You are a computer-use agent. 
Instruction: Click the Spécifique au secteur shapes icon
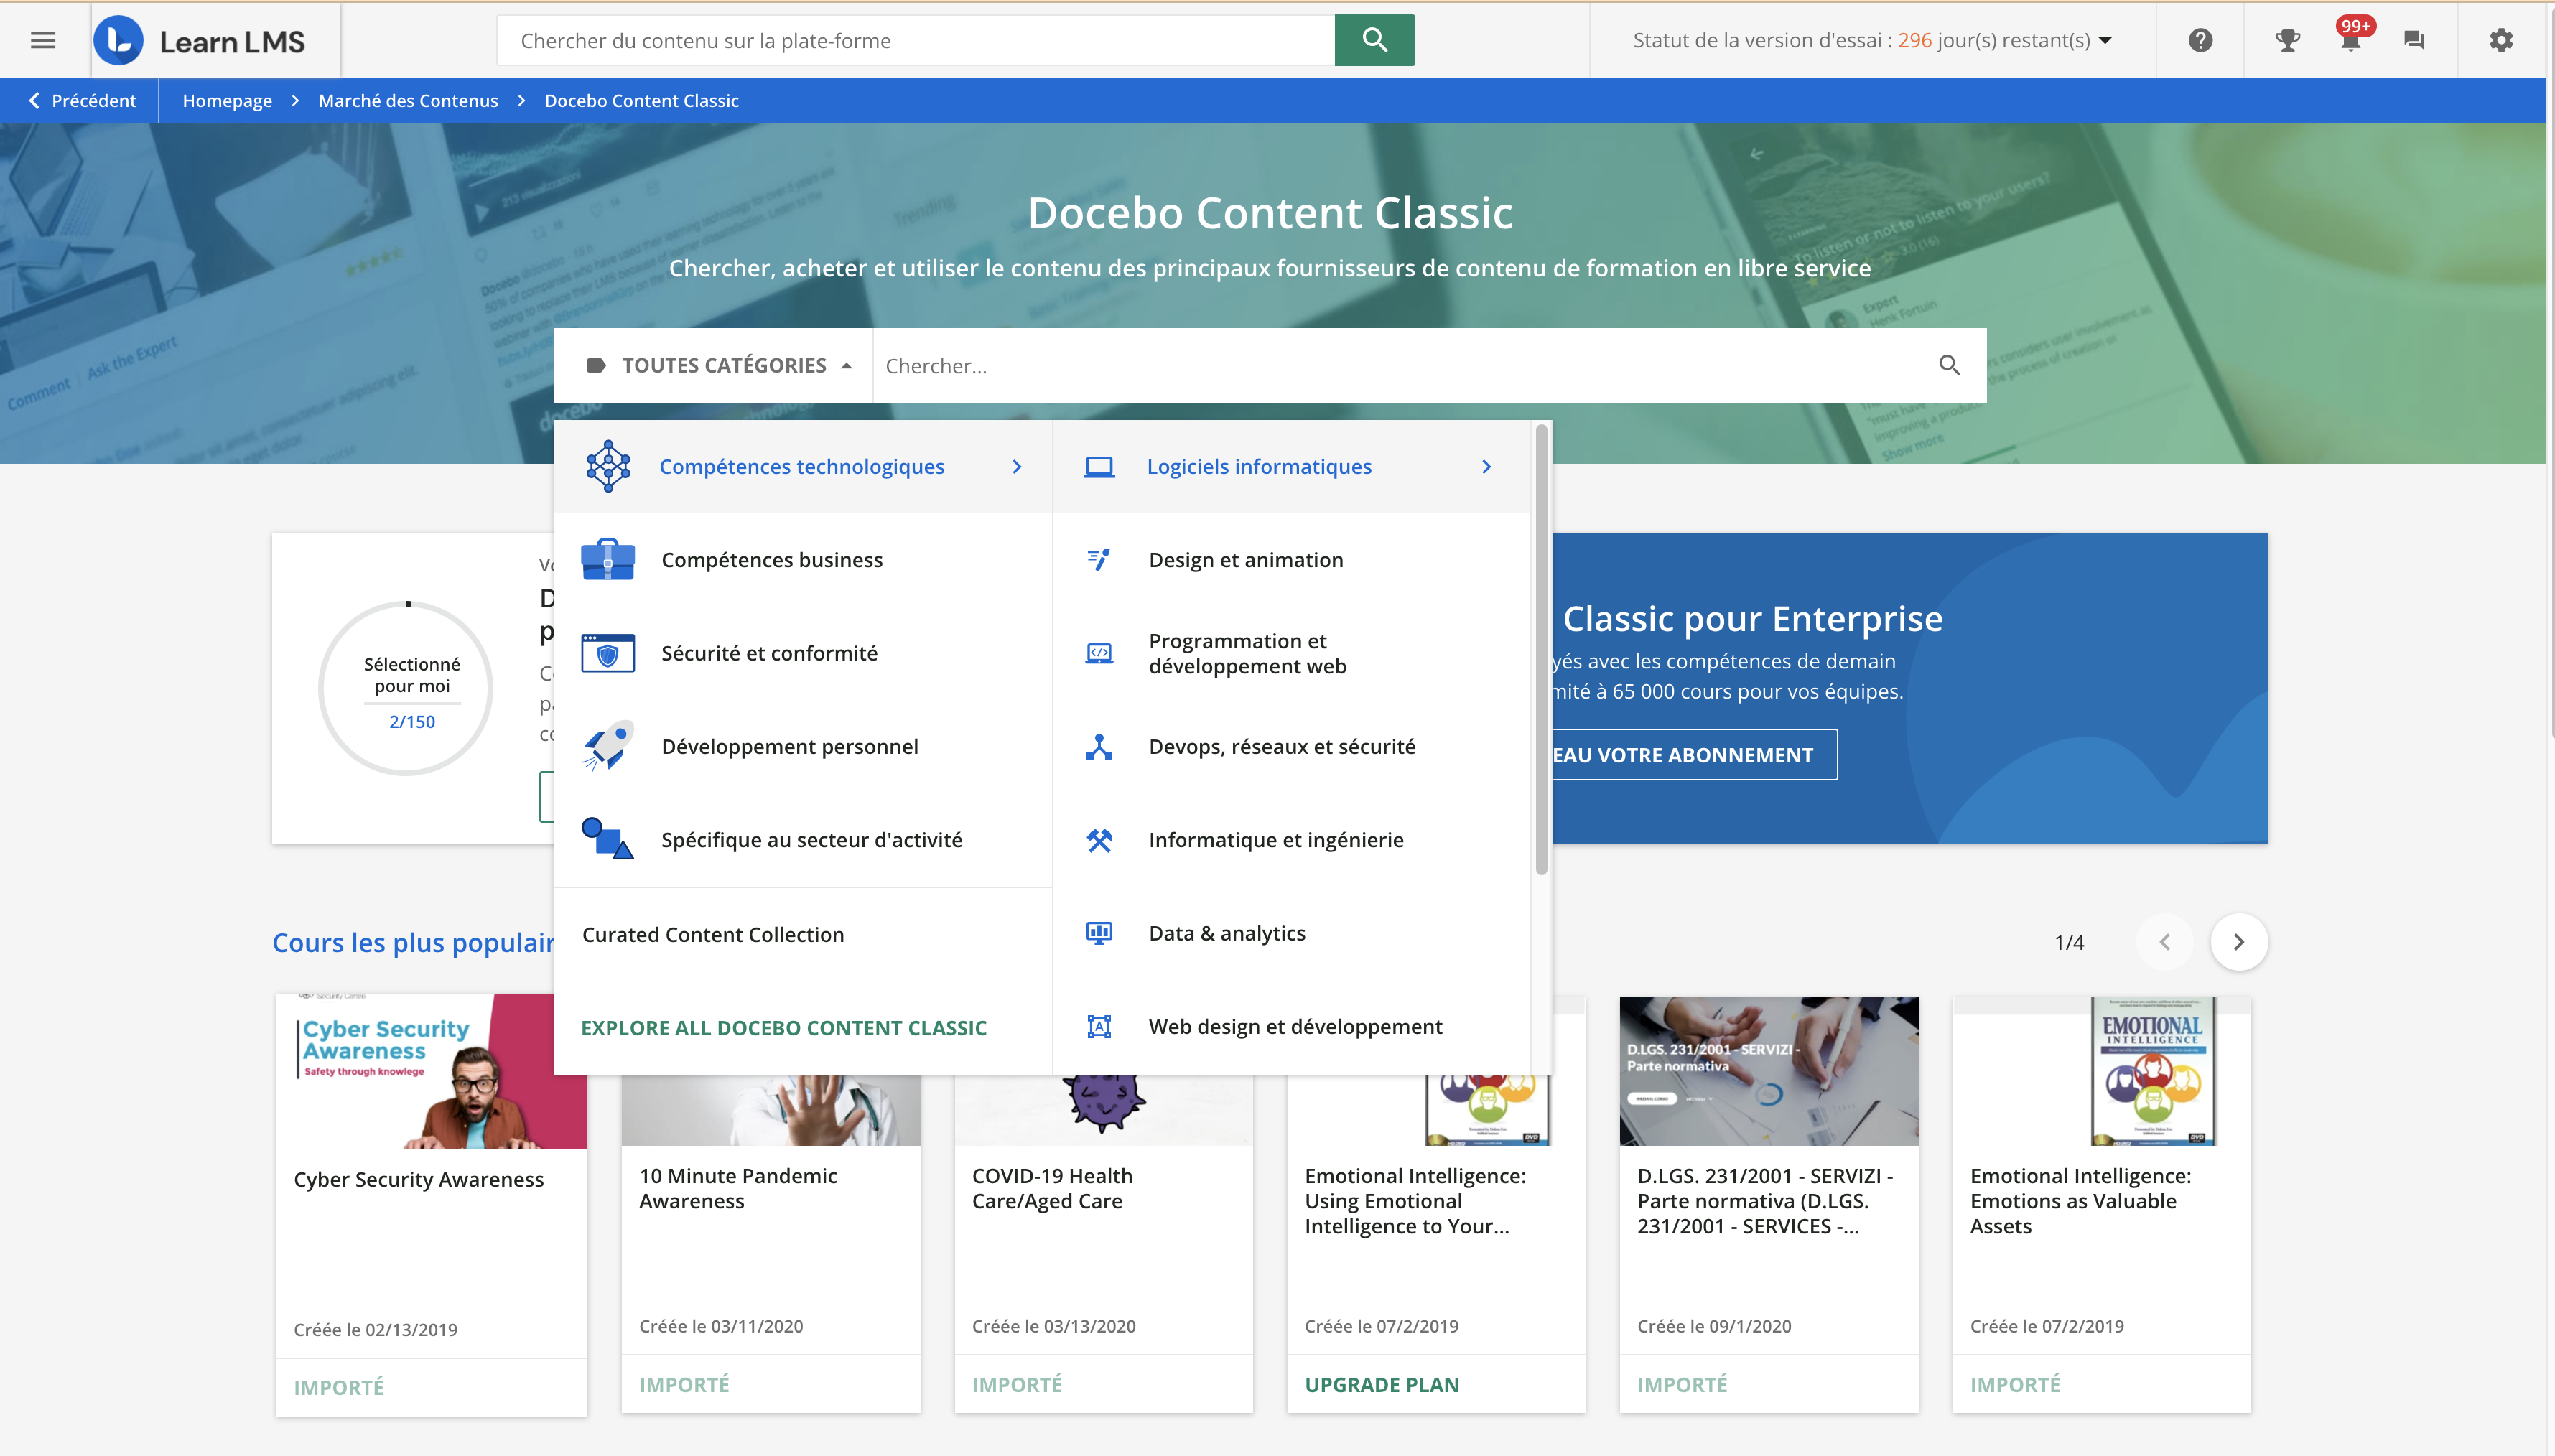click(x=607, y=839)
